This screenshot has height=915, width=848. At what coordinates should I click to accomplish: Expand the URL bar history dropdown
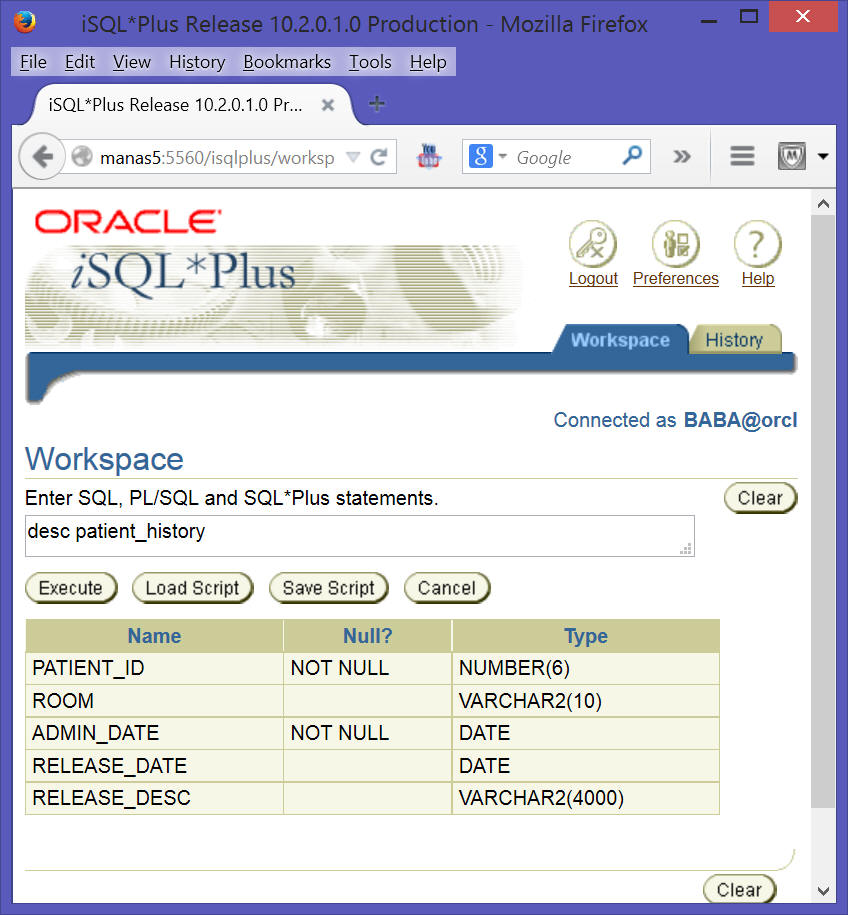[x=353, y=156]
